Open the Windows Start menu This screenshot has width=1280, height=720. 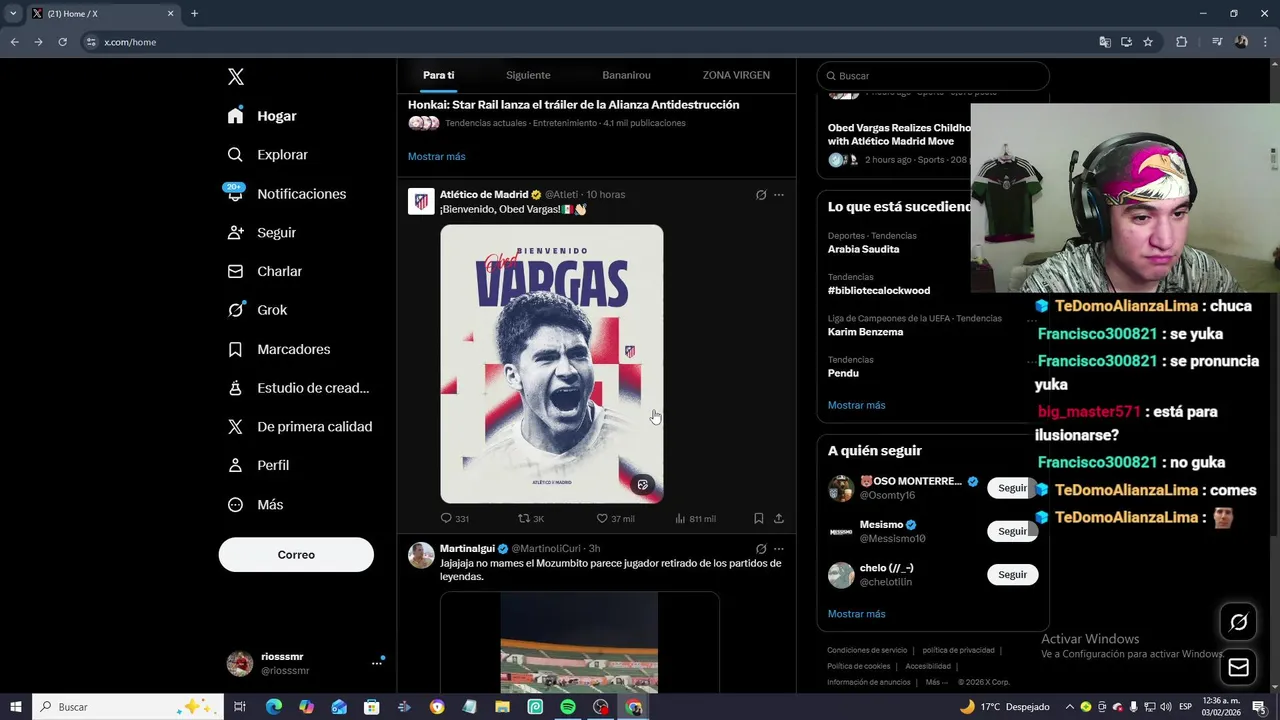[16, 707]
